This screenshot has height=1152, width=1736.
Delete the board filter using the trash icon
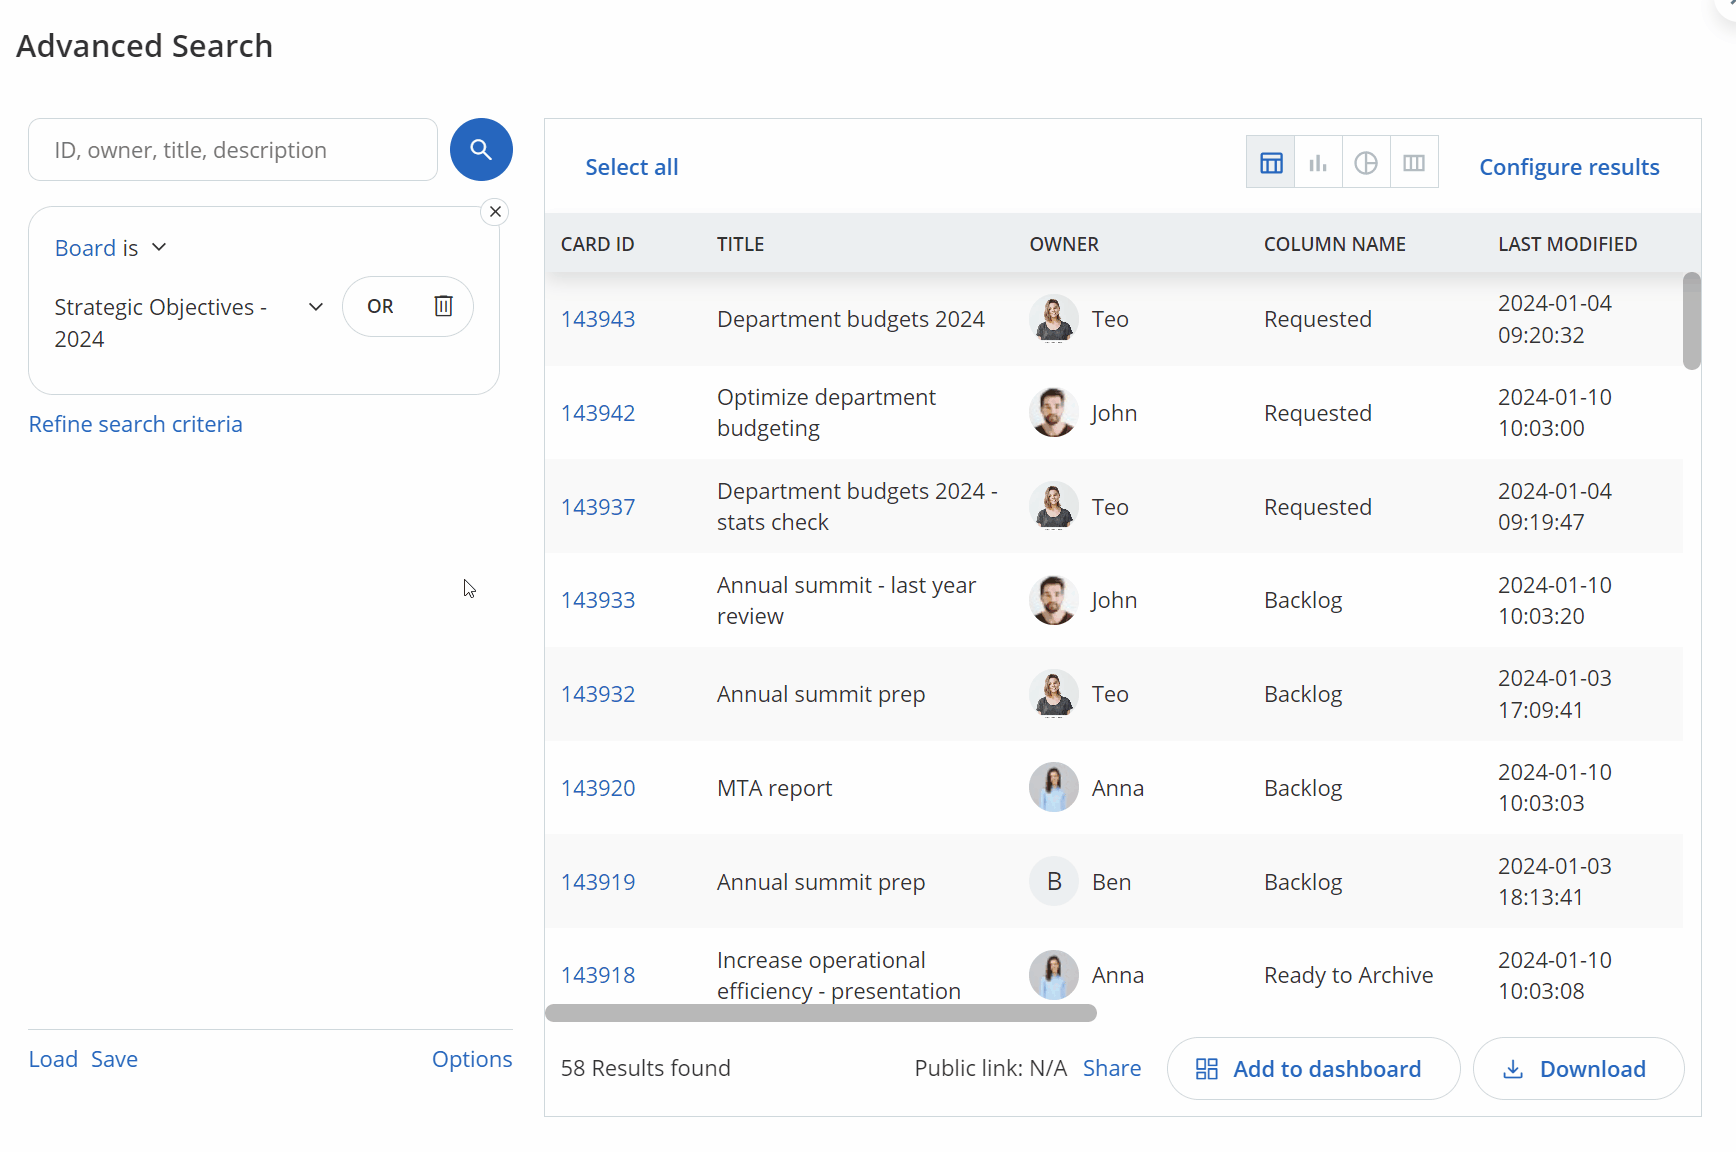pos(443,306)
